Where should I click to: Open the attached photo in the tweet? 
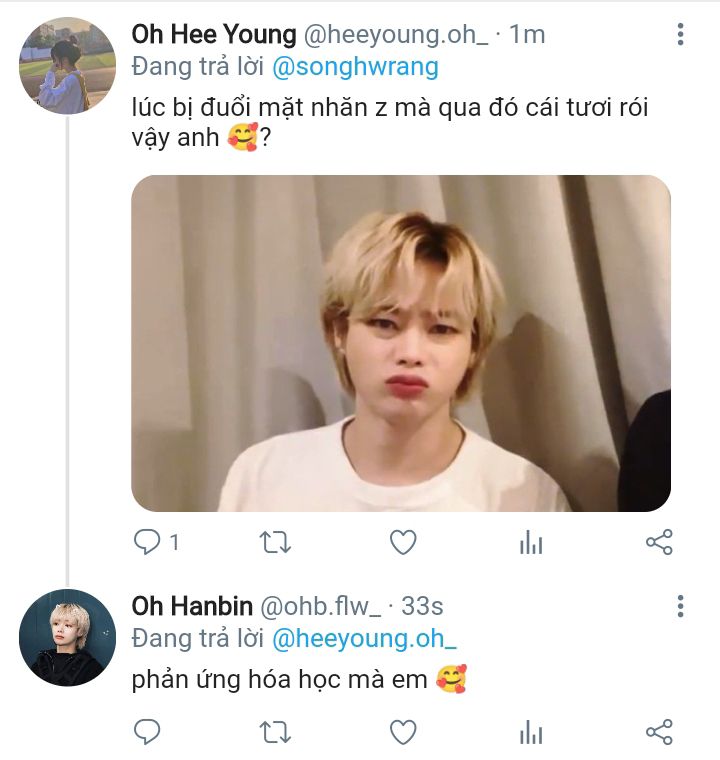pos(401,343)
